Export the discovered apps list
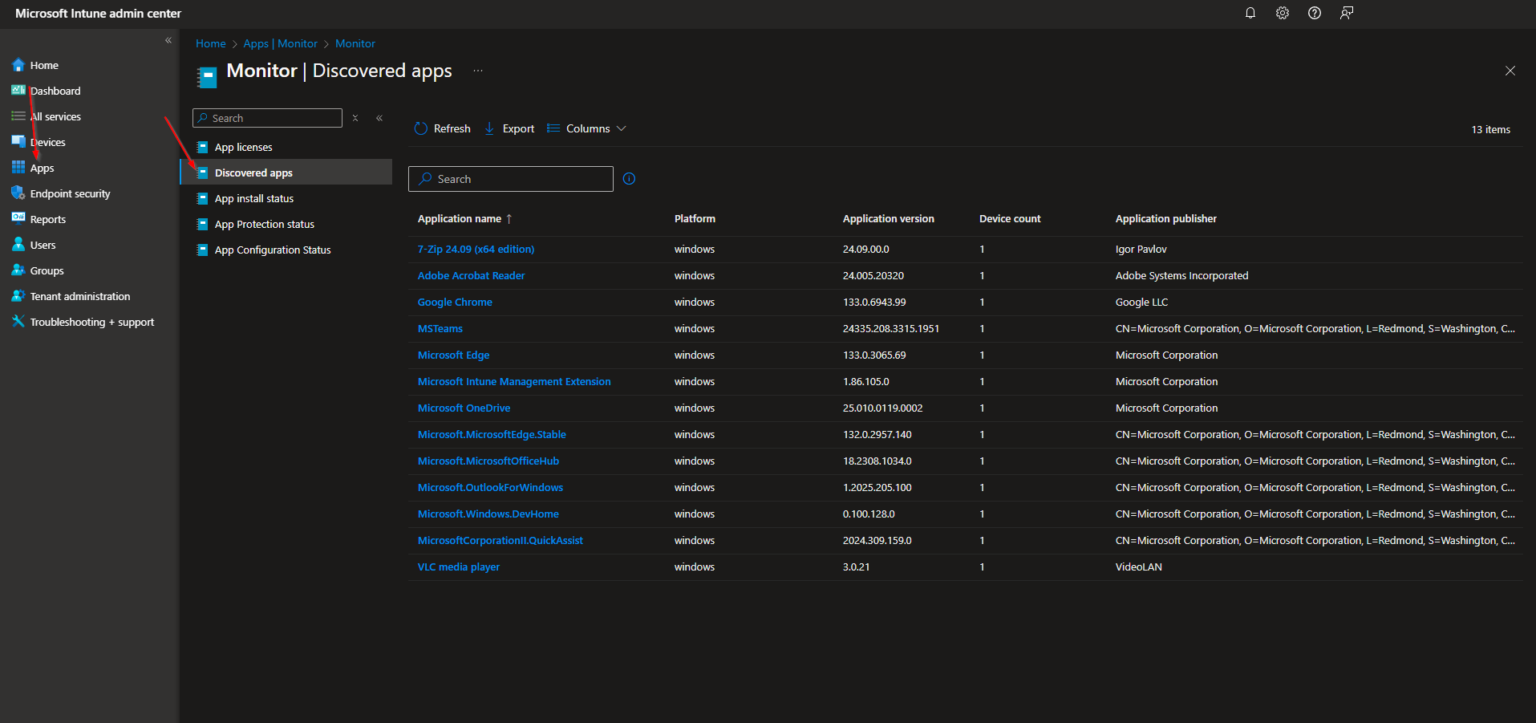Viewport: 1536px width, 723px height. click(x=509, y=129)
